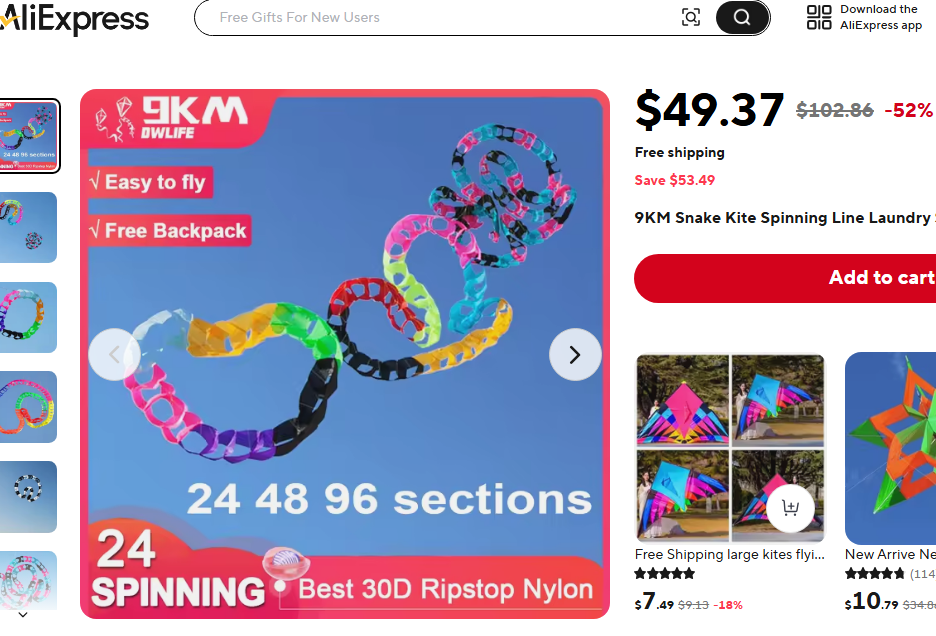Show next product image arrow
This screenshot has width=936, height=636.
click(575, 354)
